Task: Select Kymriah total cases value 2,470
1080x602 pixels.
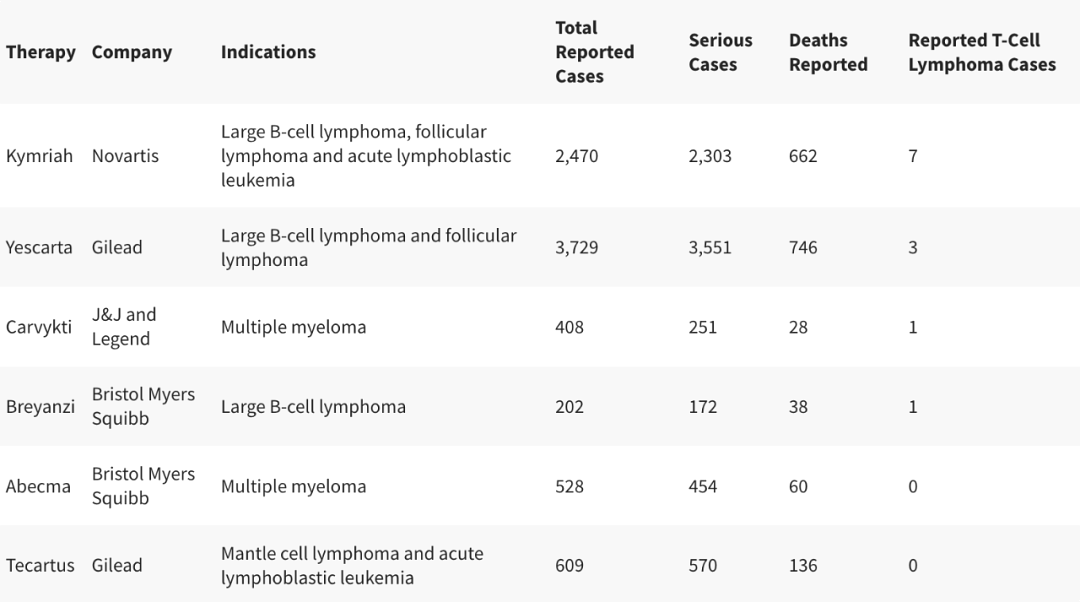Action: (577, 156)
